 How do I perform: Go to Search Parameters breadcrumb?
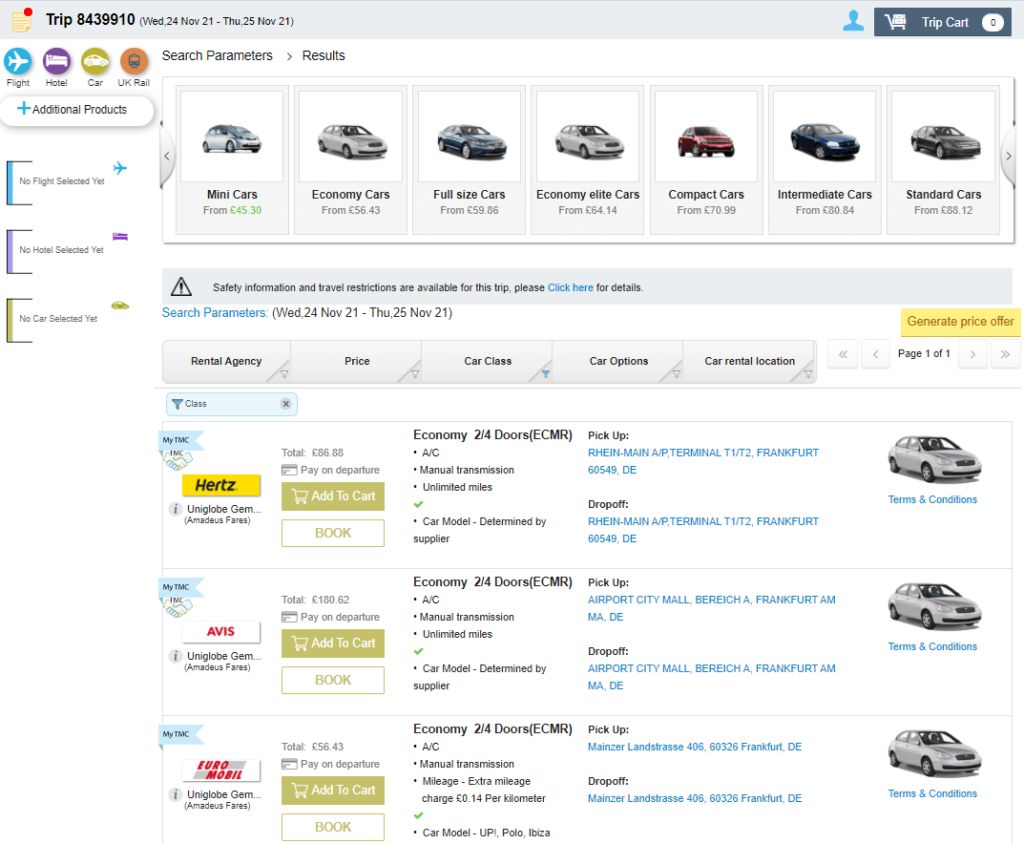coord(217,56)
